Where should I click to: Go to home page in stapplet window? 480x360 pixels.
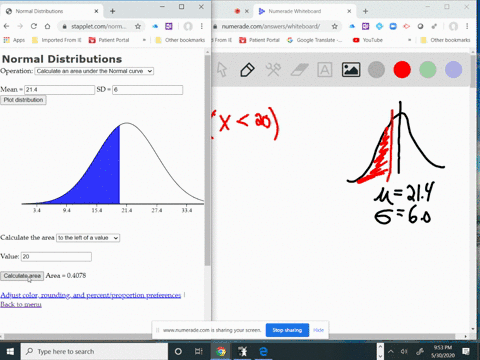pyautogui.click(x=48, y=26)
